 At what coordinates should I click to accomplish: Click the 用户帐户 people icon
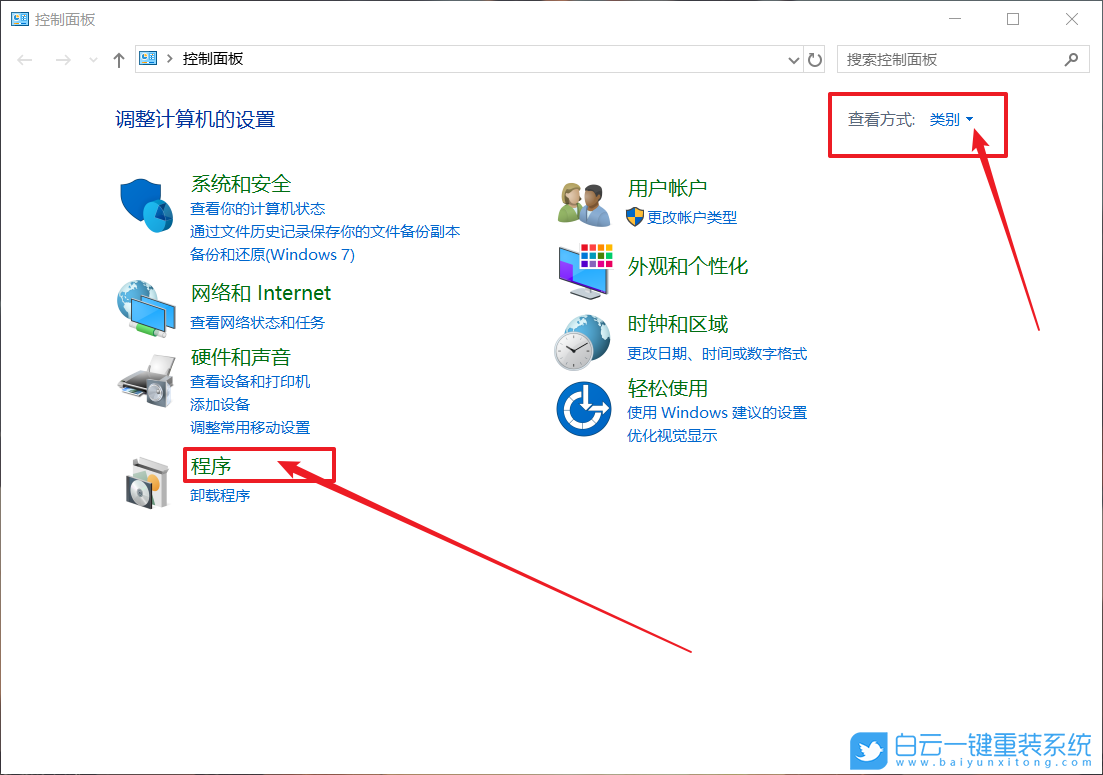(x=583, y=201)
